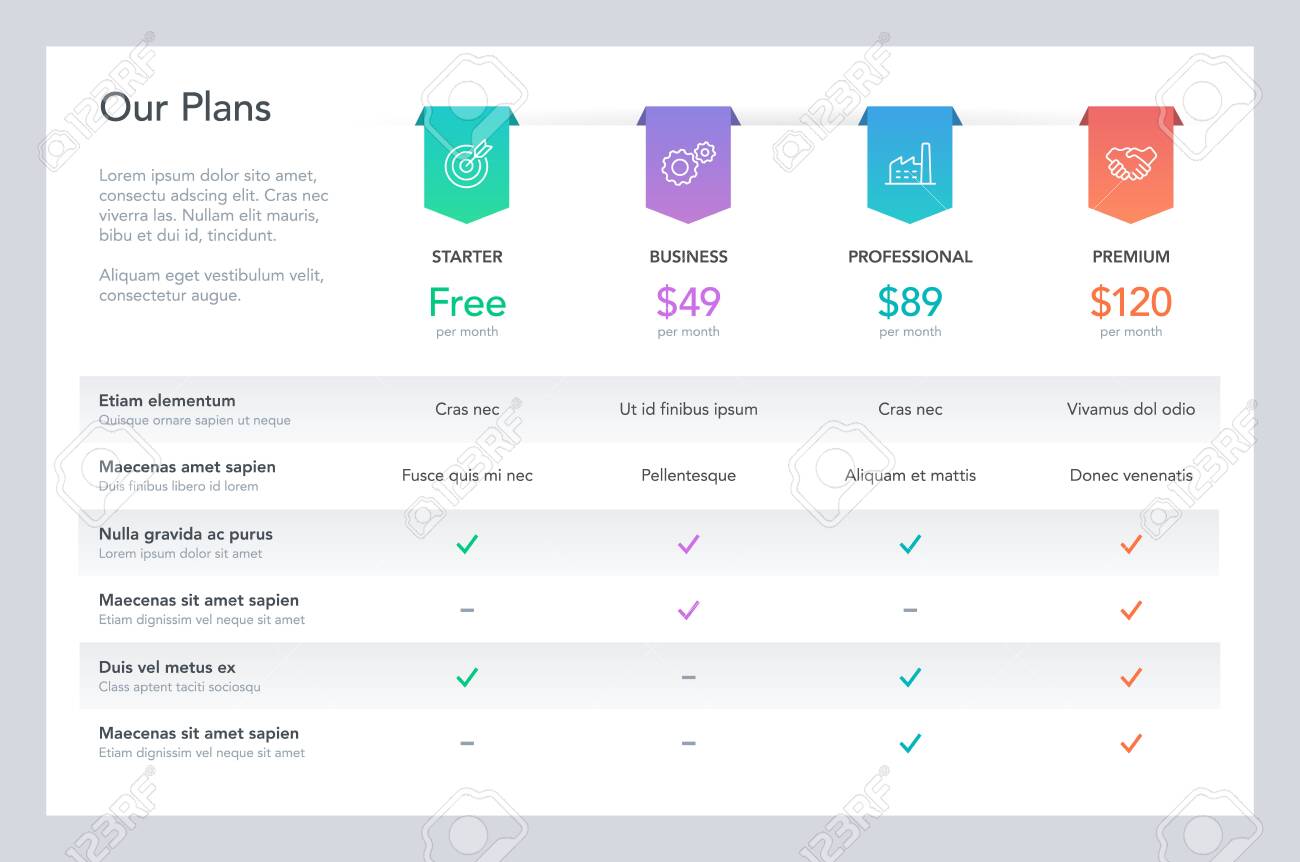This screenshot has height=862, width=1300.
Task: Click Starter checkmark in Nulla gravida ac purus row
Action: (467, 544)
